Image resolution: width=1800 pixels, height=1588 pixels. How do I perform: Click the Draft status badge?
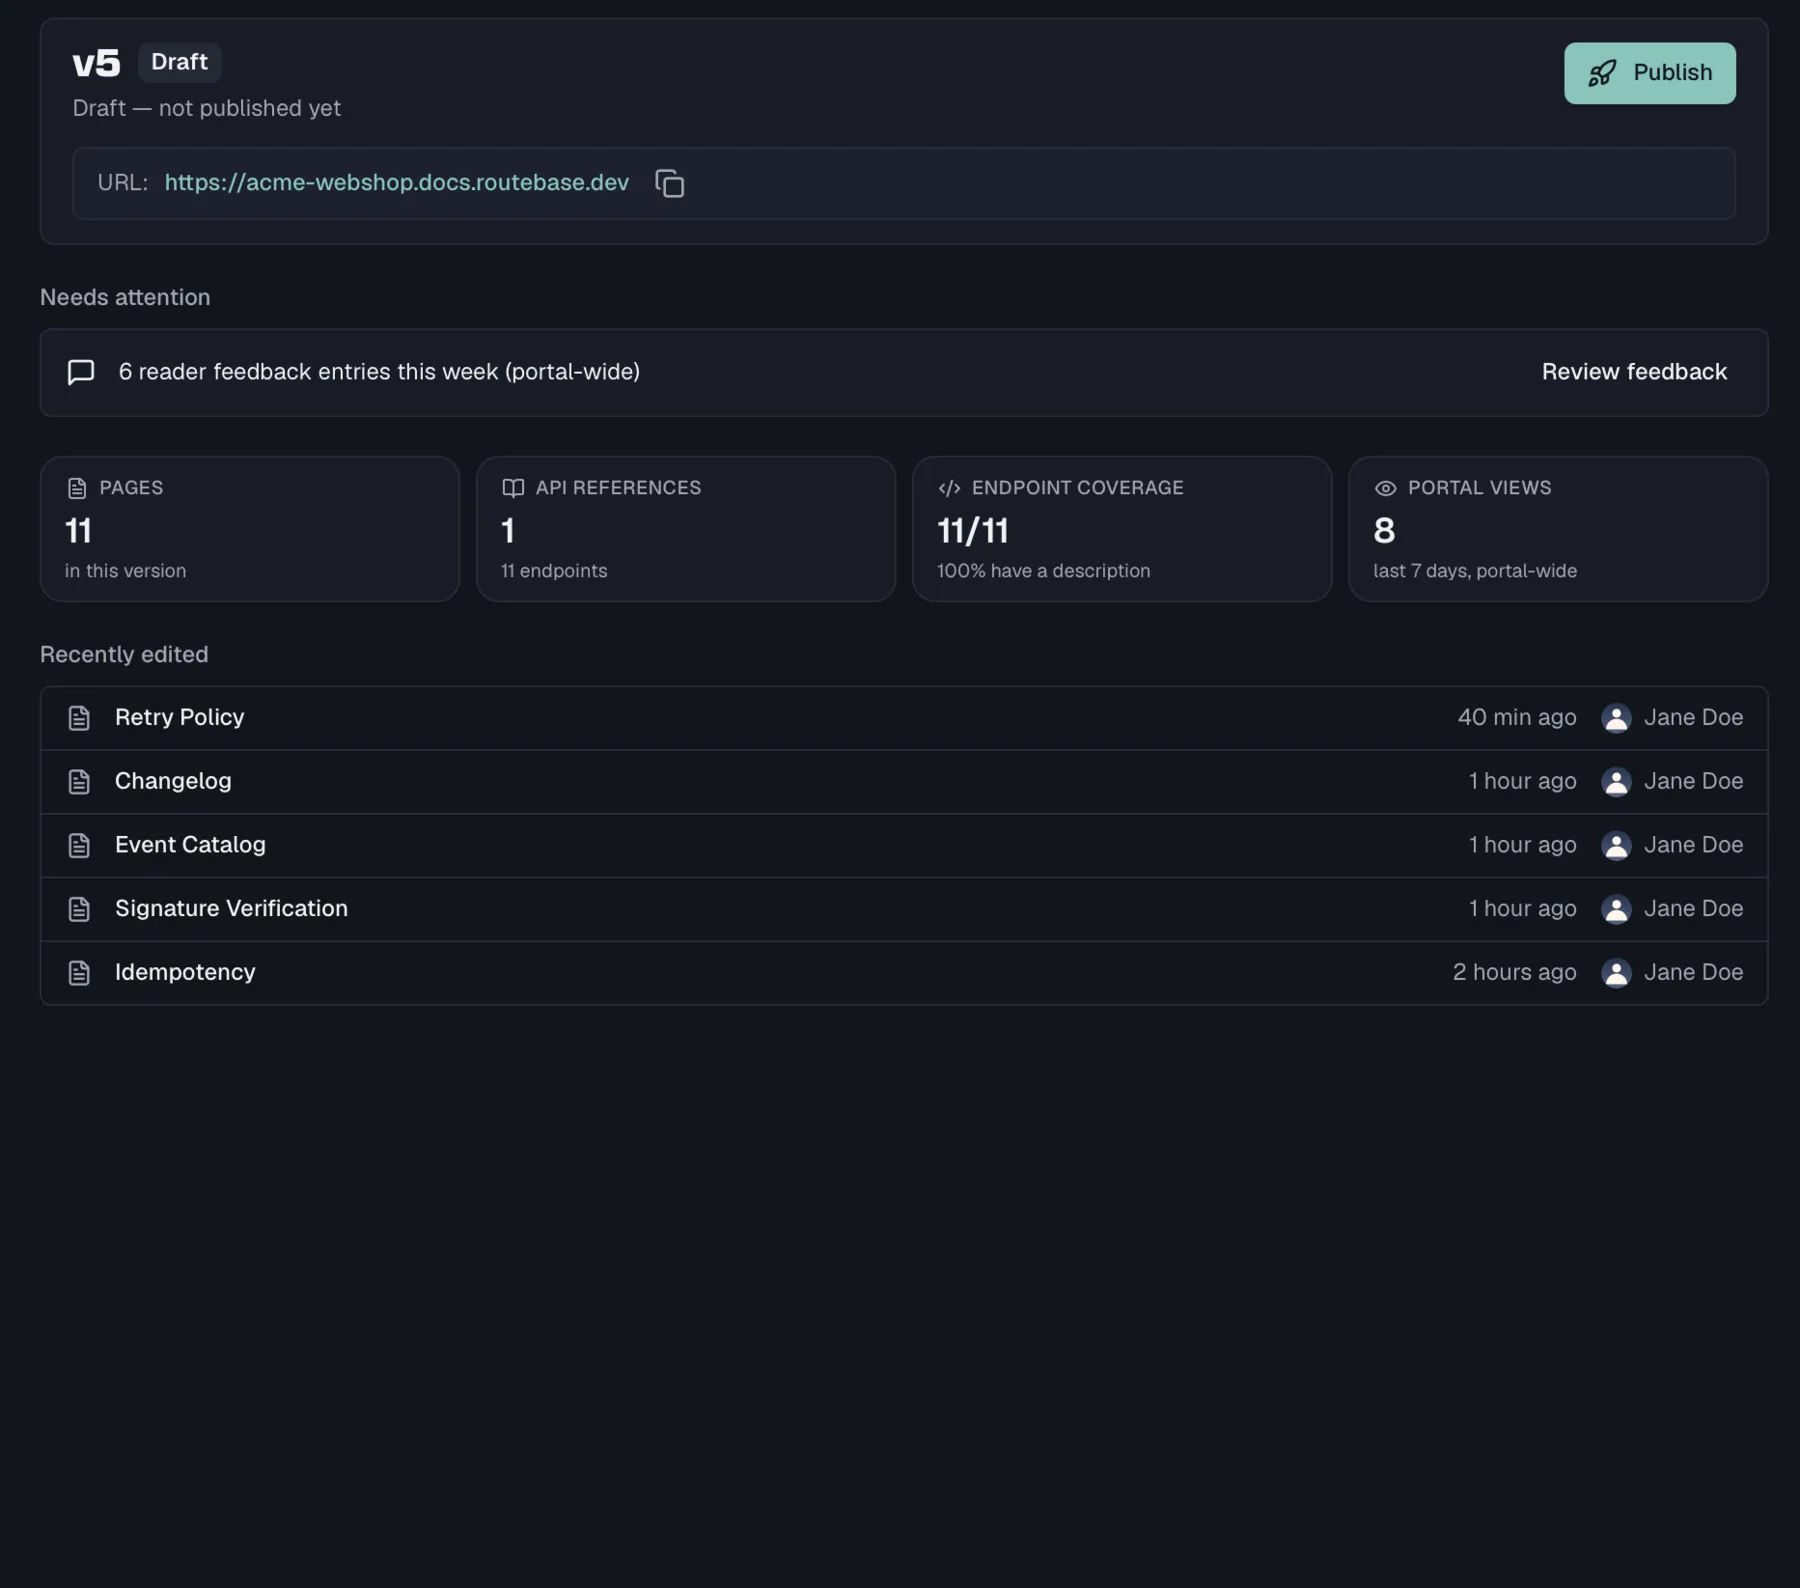pyautogui.click(x=179, y=62)
